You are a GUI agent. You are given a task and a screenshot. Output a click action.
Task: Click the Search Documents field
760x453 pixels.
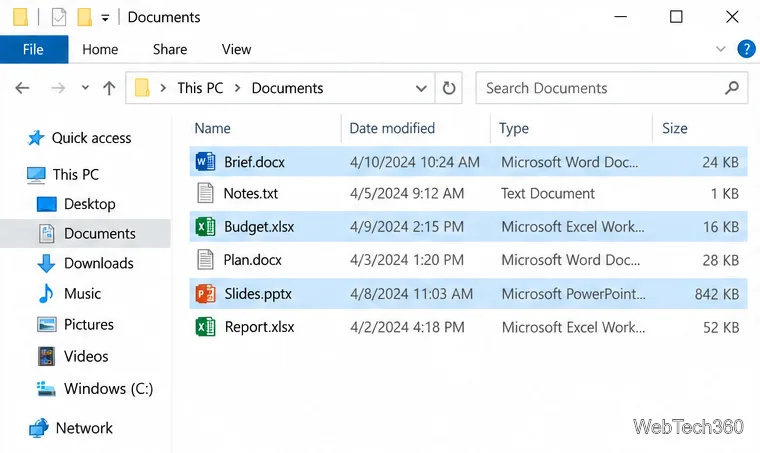[x=612, y=88]
